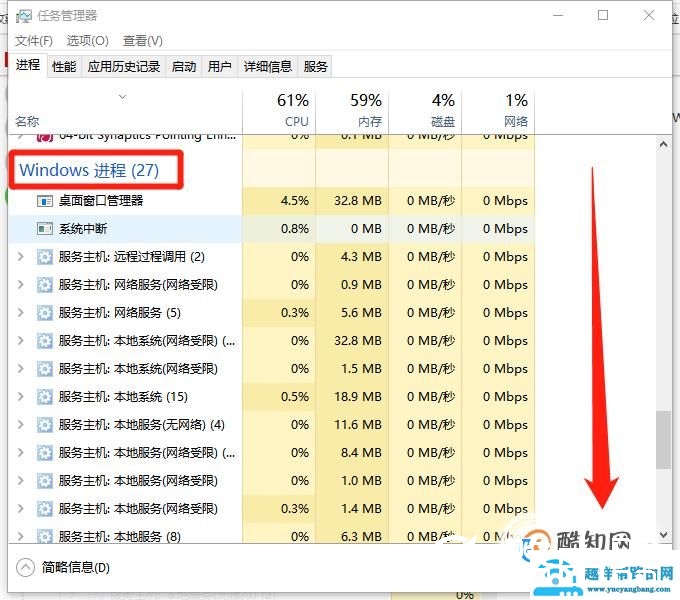Screen dimensions: 680x600
Task: Click the 4.5% CPU value
Action: pyautogui.click(x=294, y=201)
